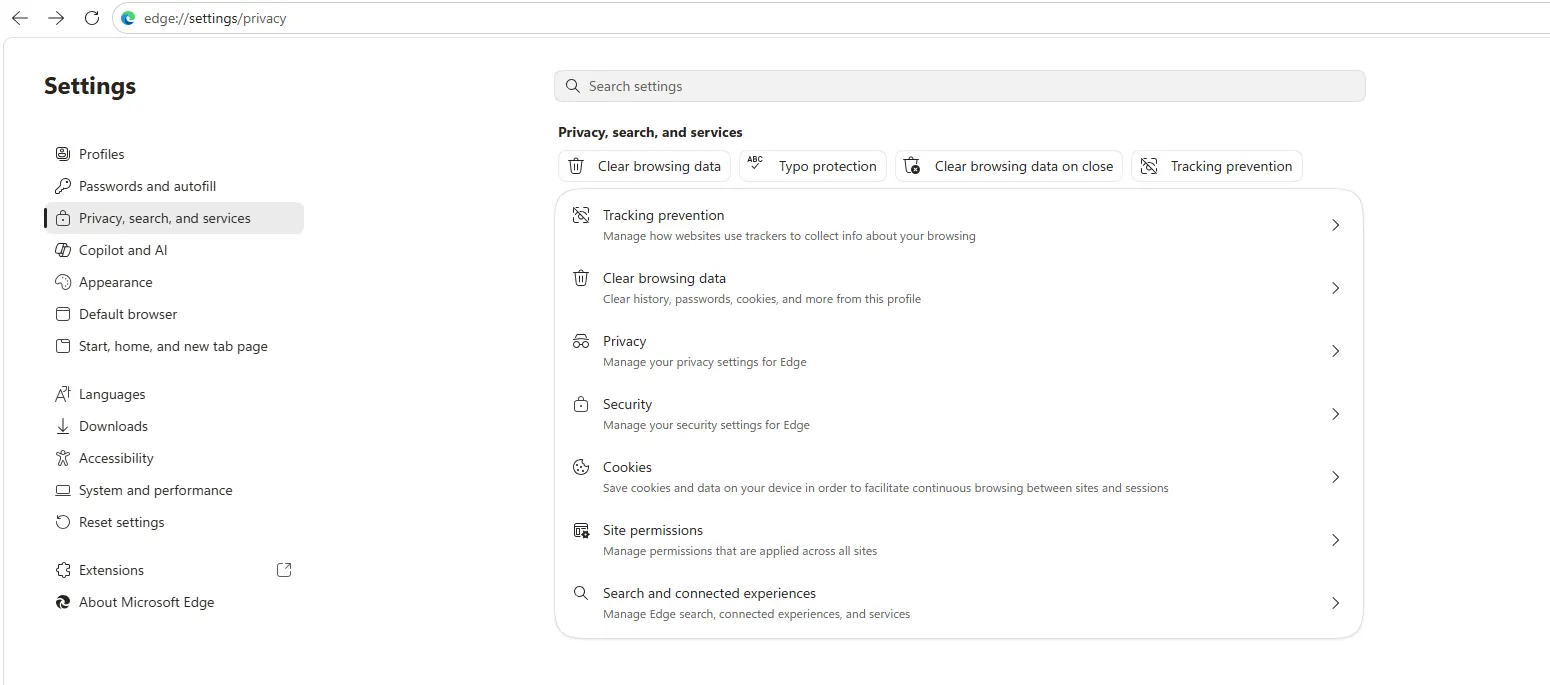The width and height of the screenshot is (1550, 685).
Task: Open Start, home, and new tab page
Action: pyautogui.click(x=175, y=346)
